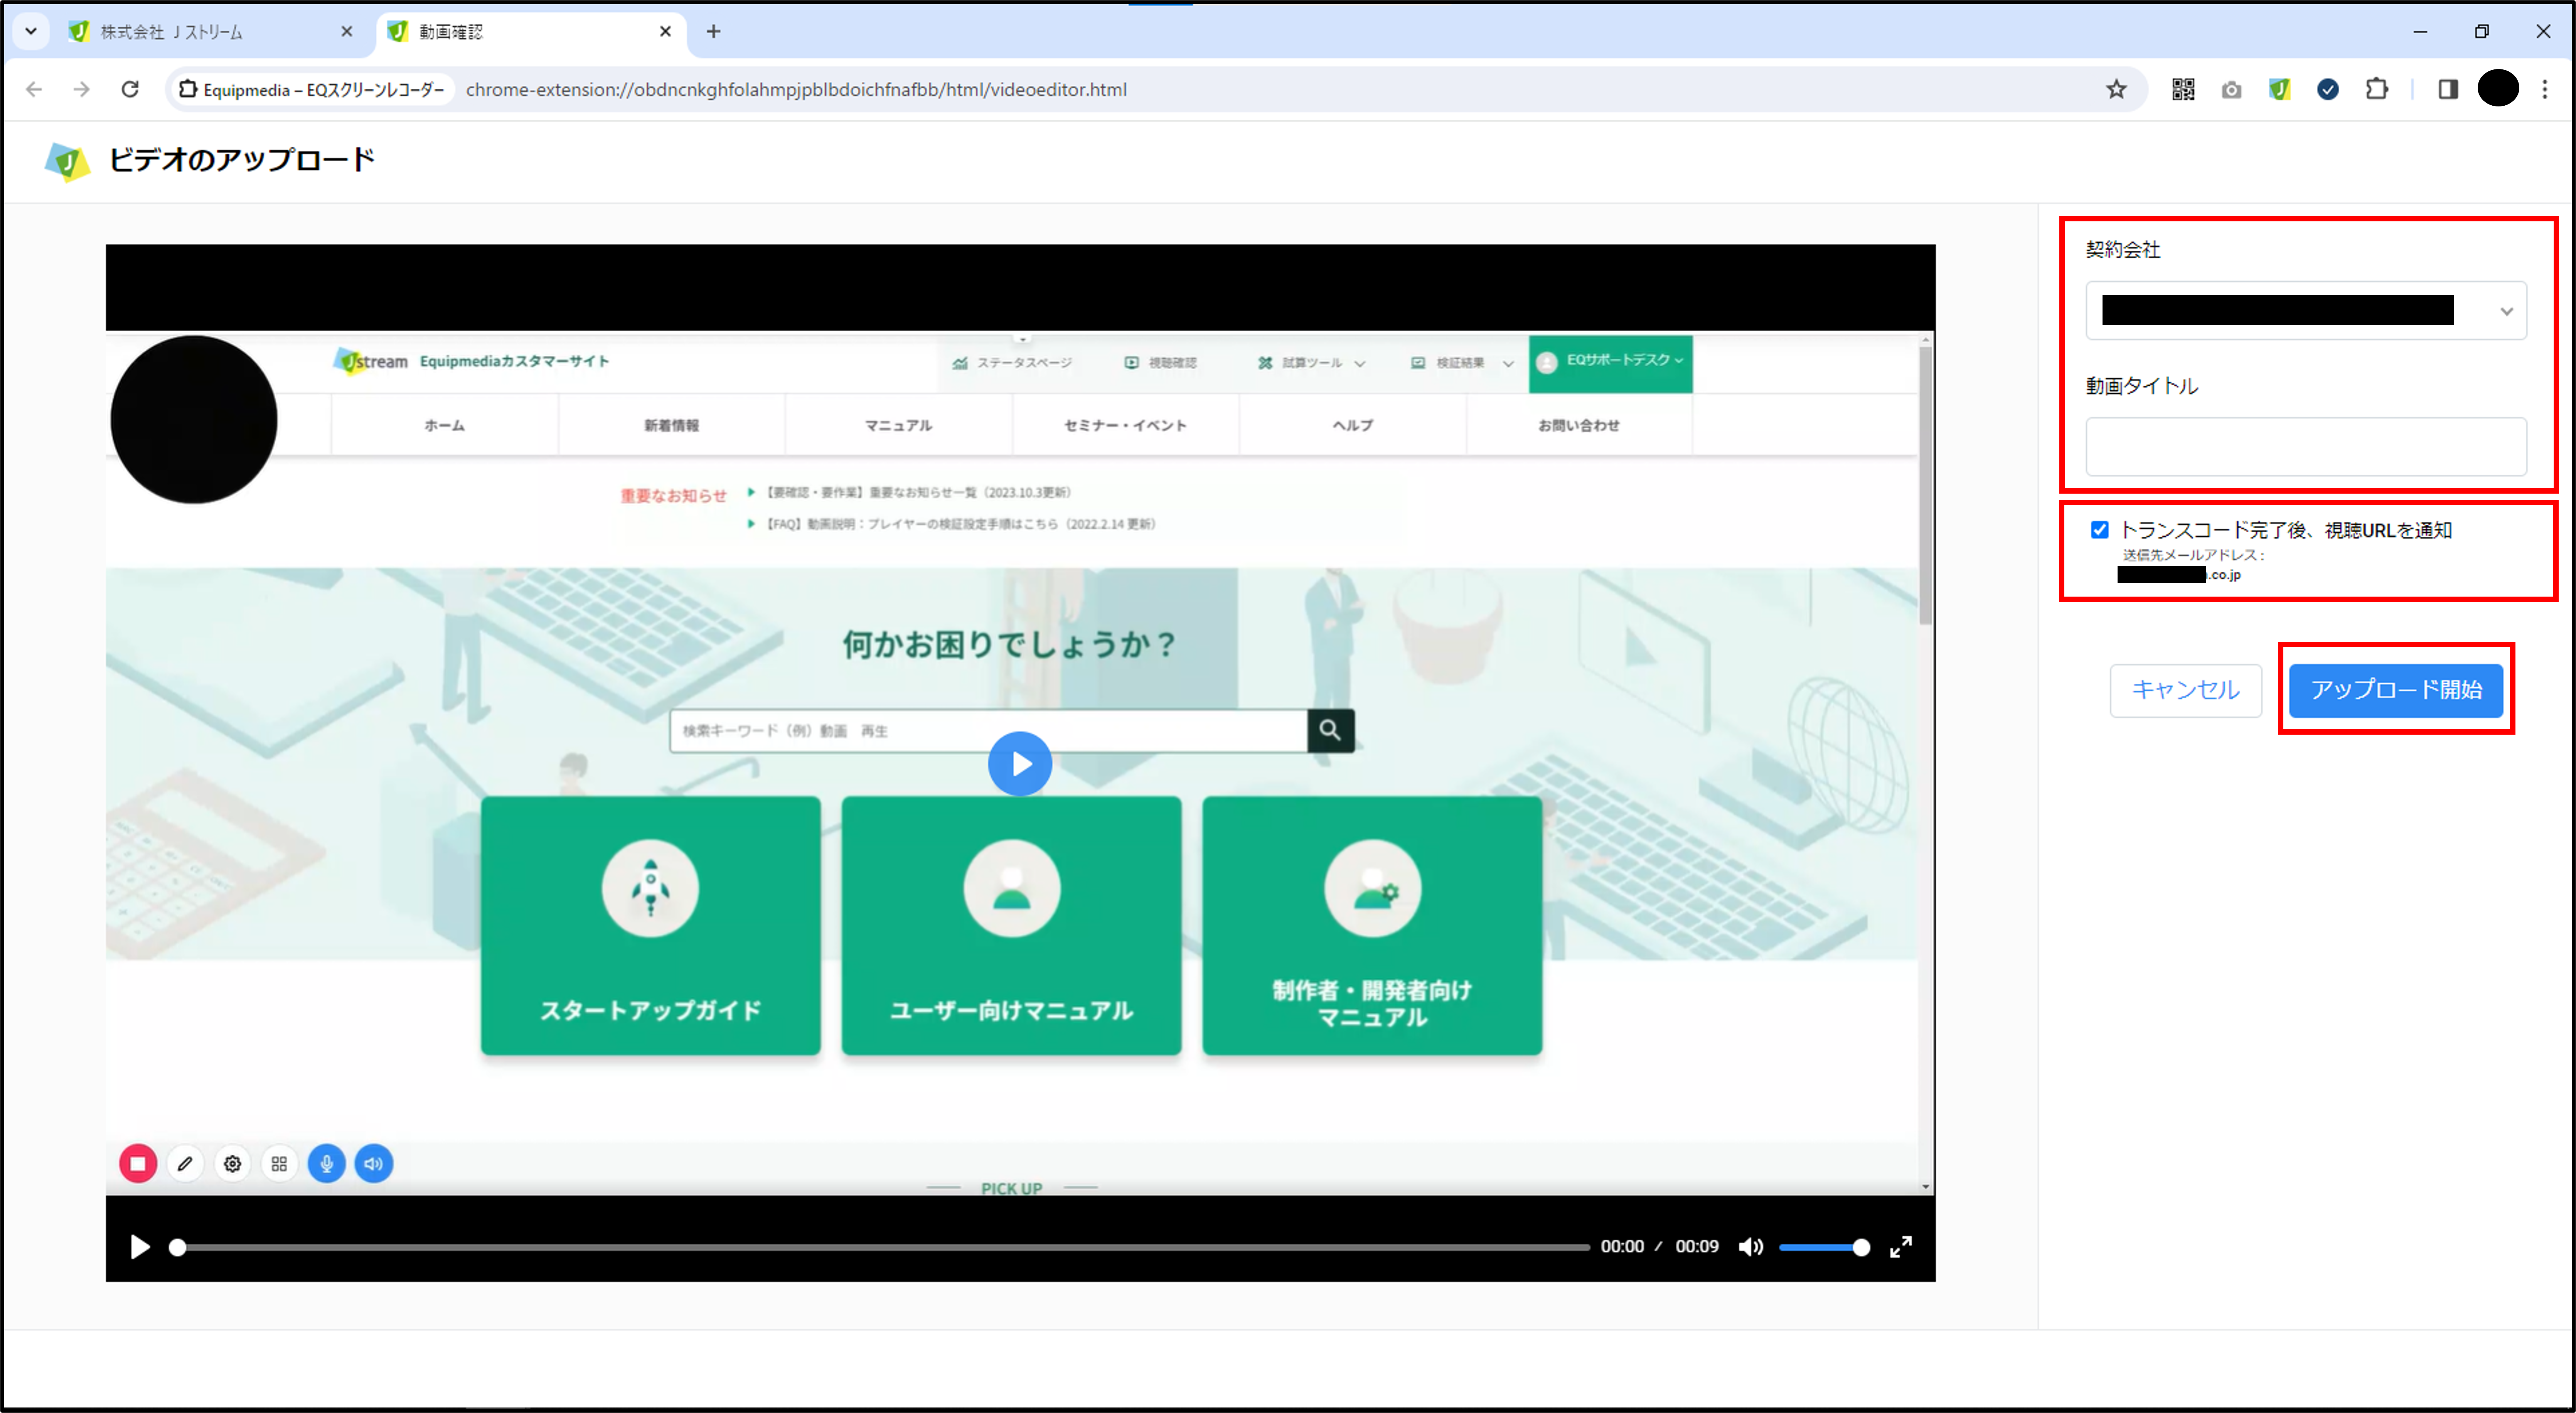2576x1413 pixels.
Task: Uncheck トランスコード完了後、視聴URLを通知 checkbox
Action: (2099, 530)
